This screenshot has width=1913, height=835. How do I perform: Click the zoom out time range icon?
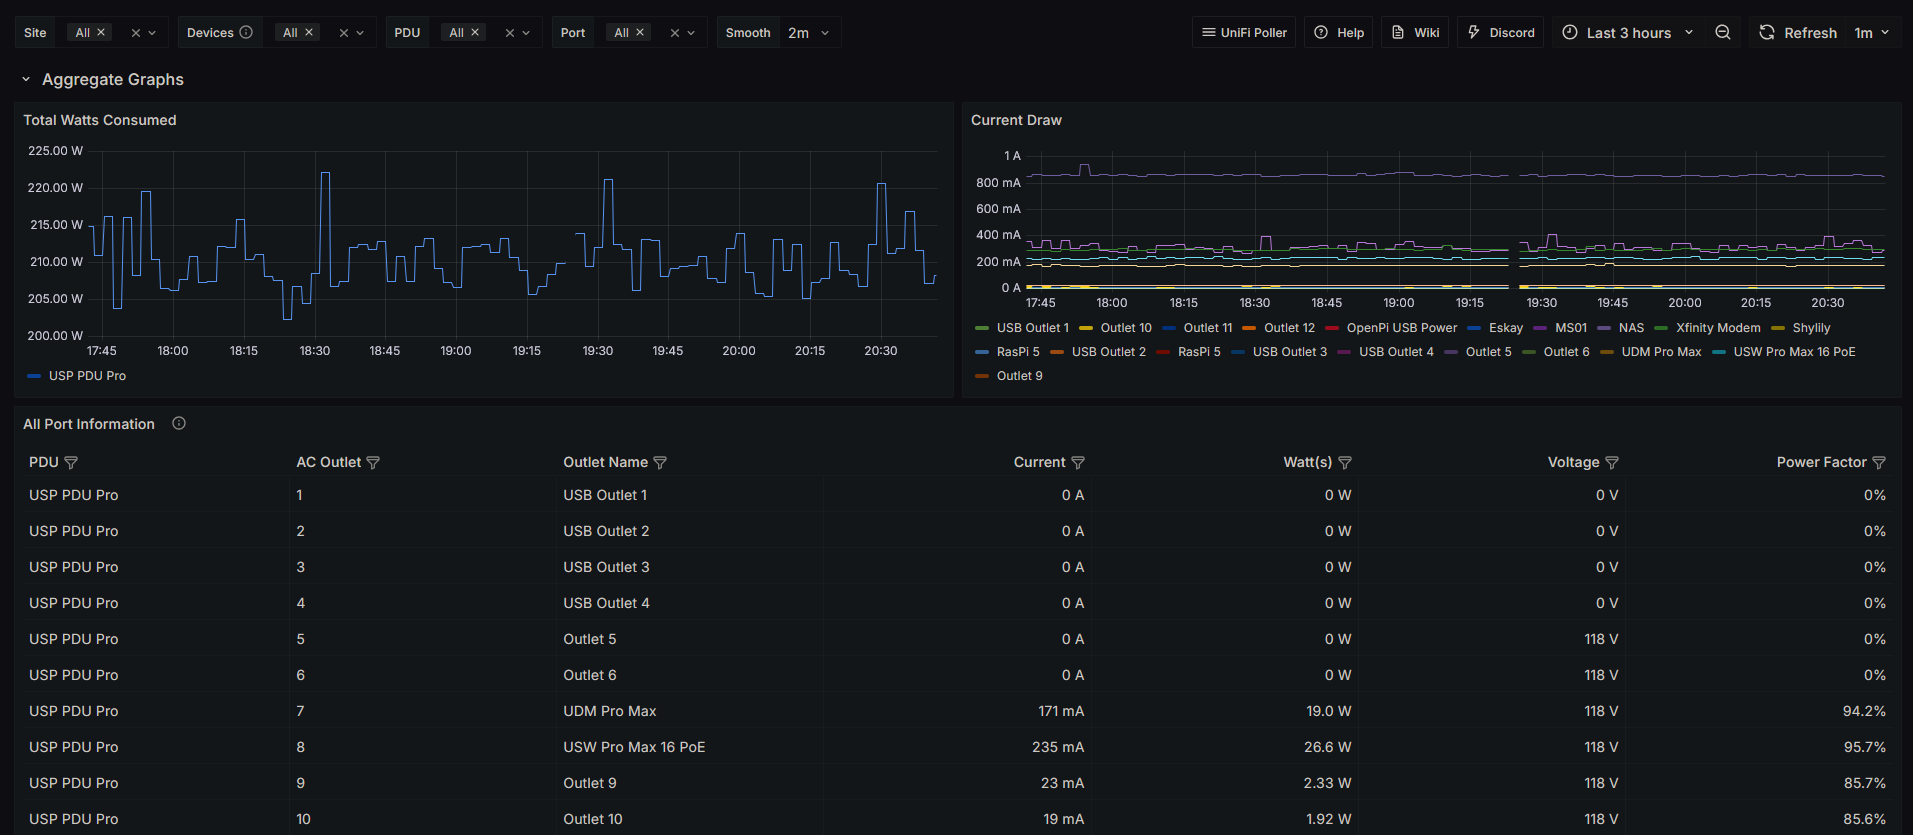[x=1722, y=33]
